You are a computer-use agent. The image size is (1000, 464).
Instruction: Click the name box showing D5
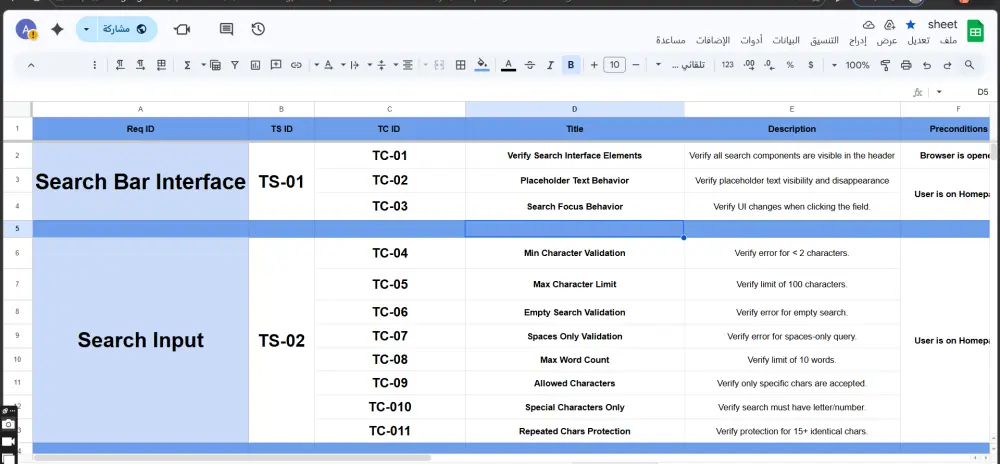pyautogui.click(x=982, y=92)
